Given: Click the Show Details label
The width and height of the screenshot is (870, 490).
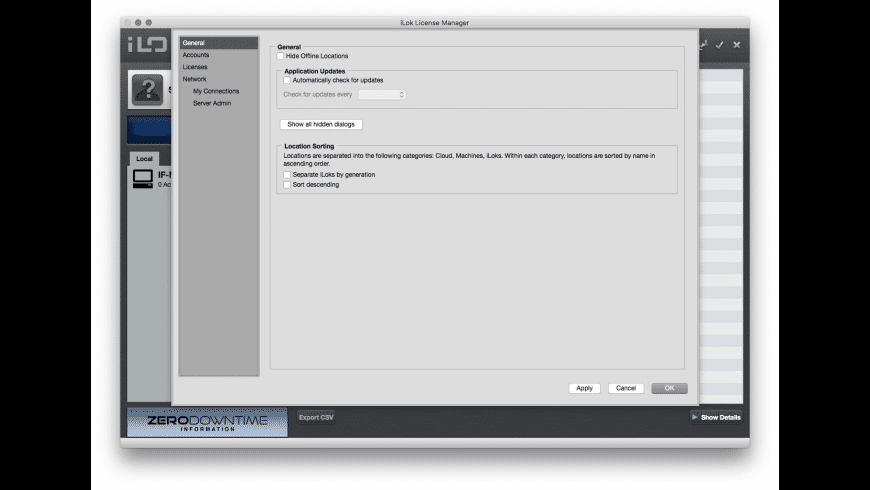Looking at the screenshot, I should (x=720, y=417).
